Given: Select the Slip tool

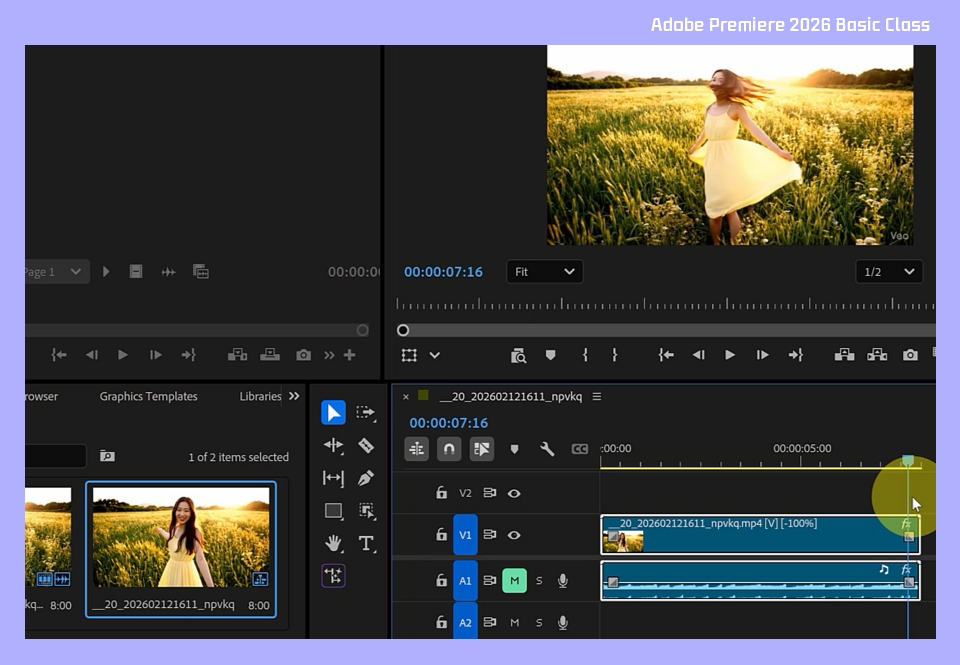Looking at the screenshot, I should coord(333,478).
